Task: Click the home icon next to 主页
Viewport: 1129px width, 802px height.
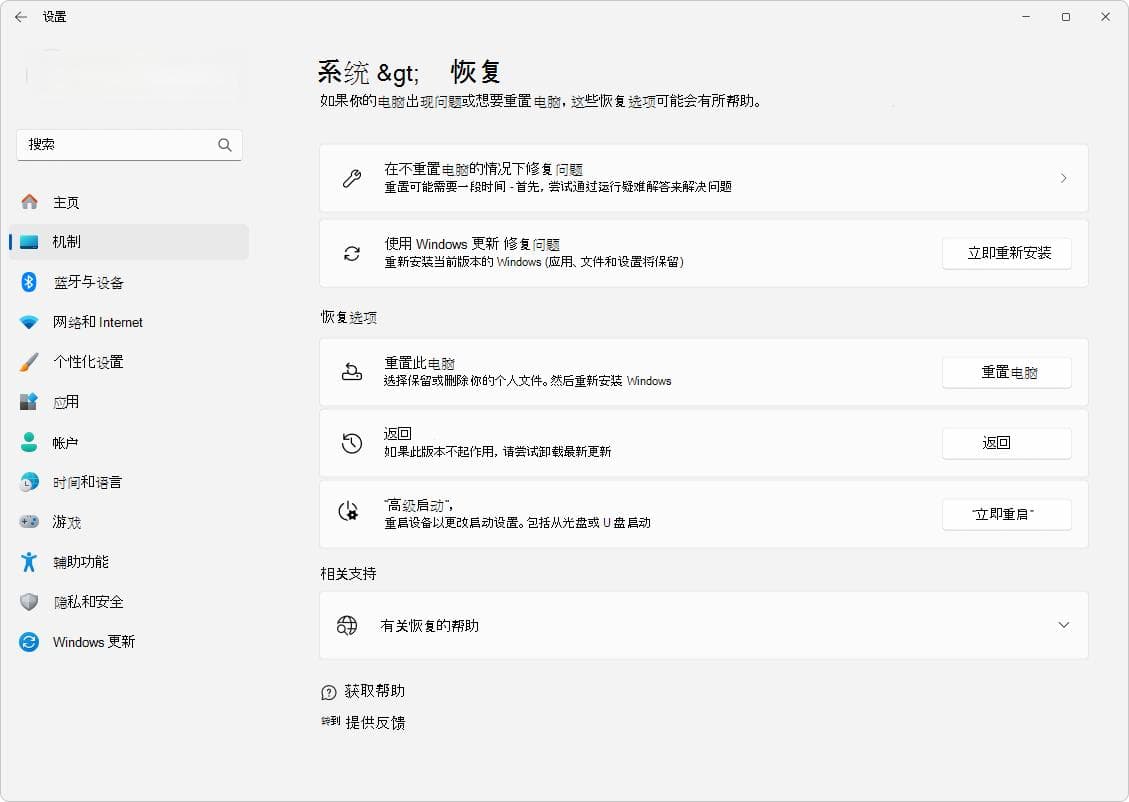Action: click(30, 202)
